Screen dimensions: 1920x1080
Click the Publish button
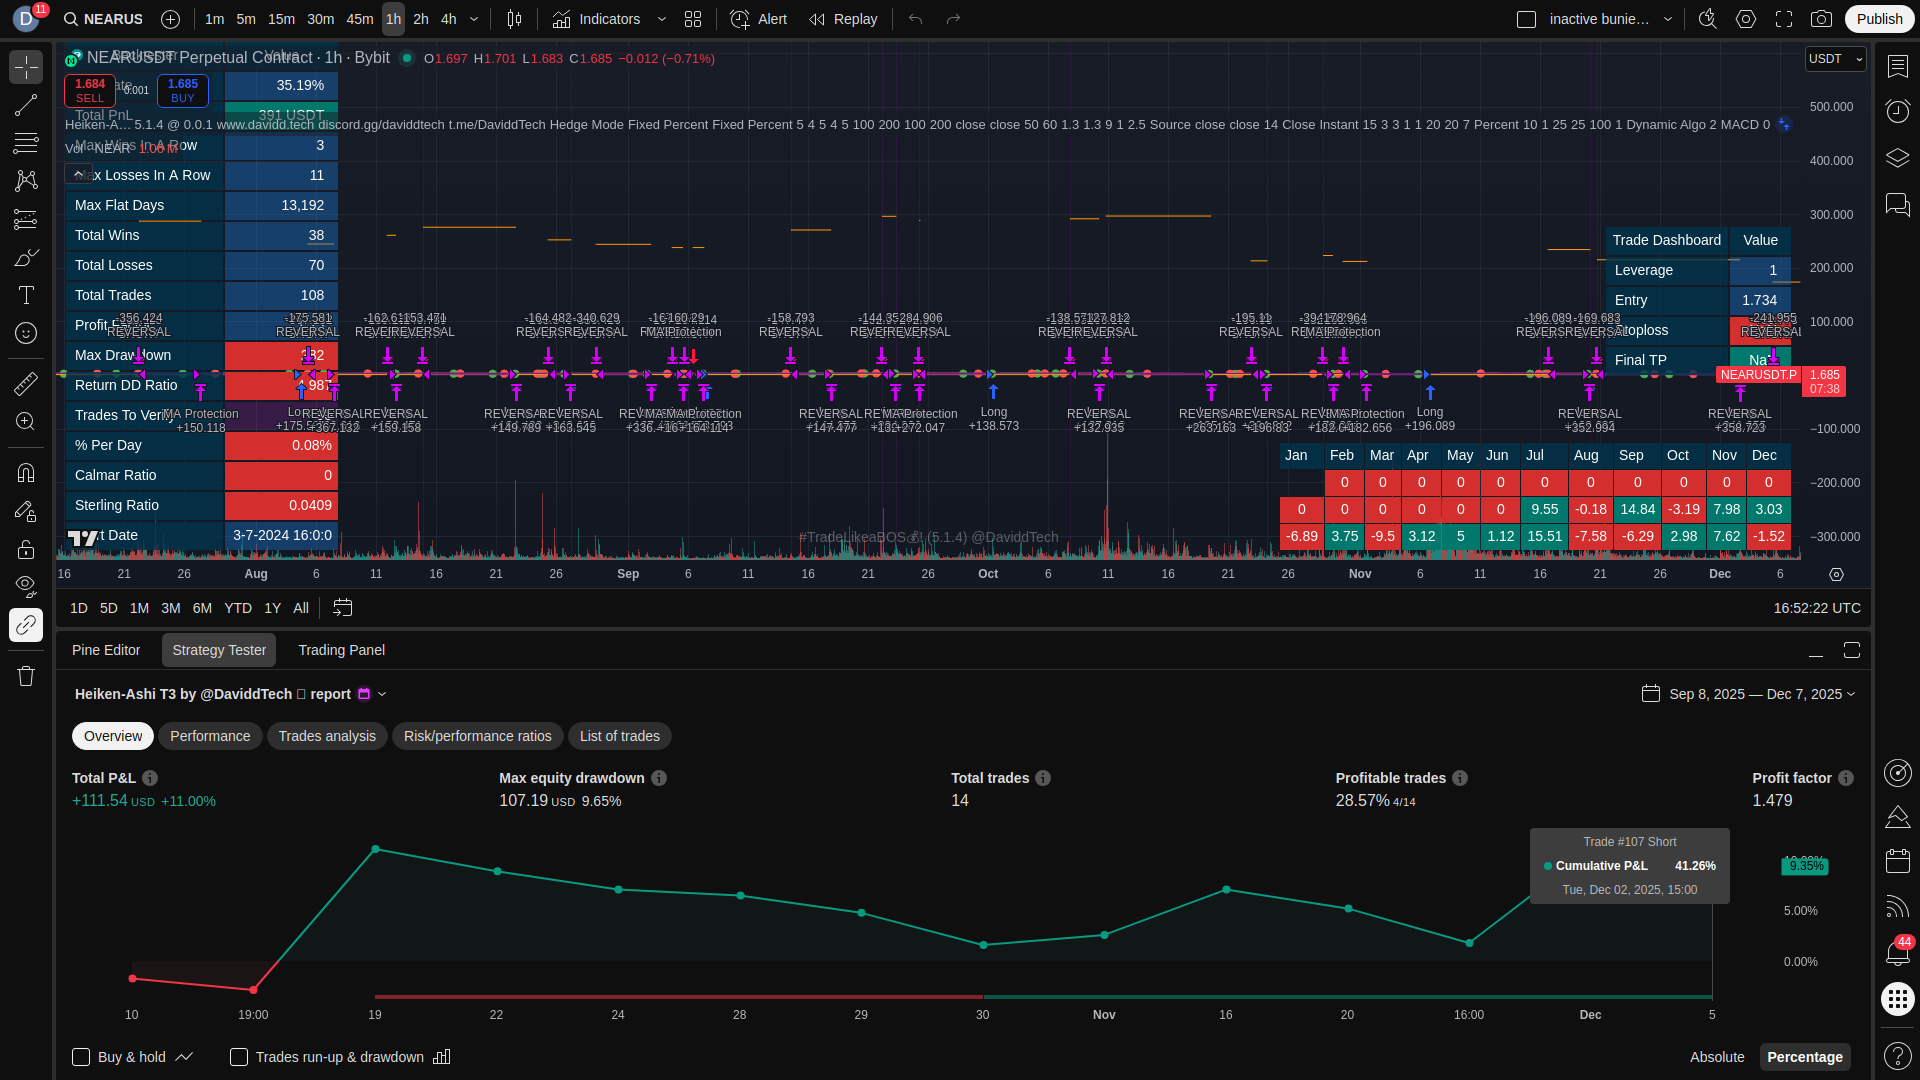pyautogui.click(x=1879, y=19)
